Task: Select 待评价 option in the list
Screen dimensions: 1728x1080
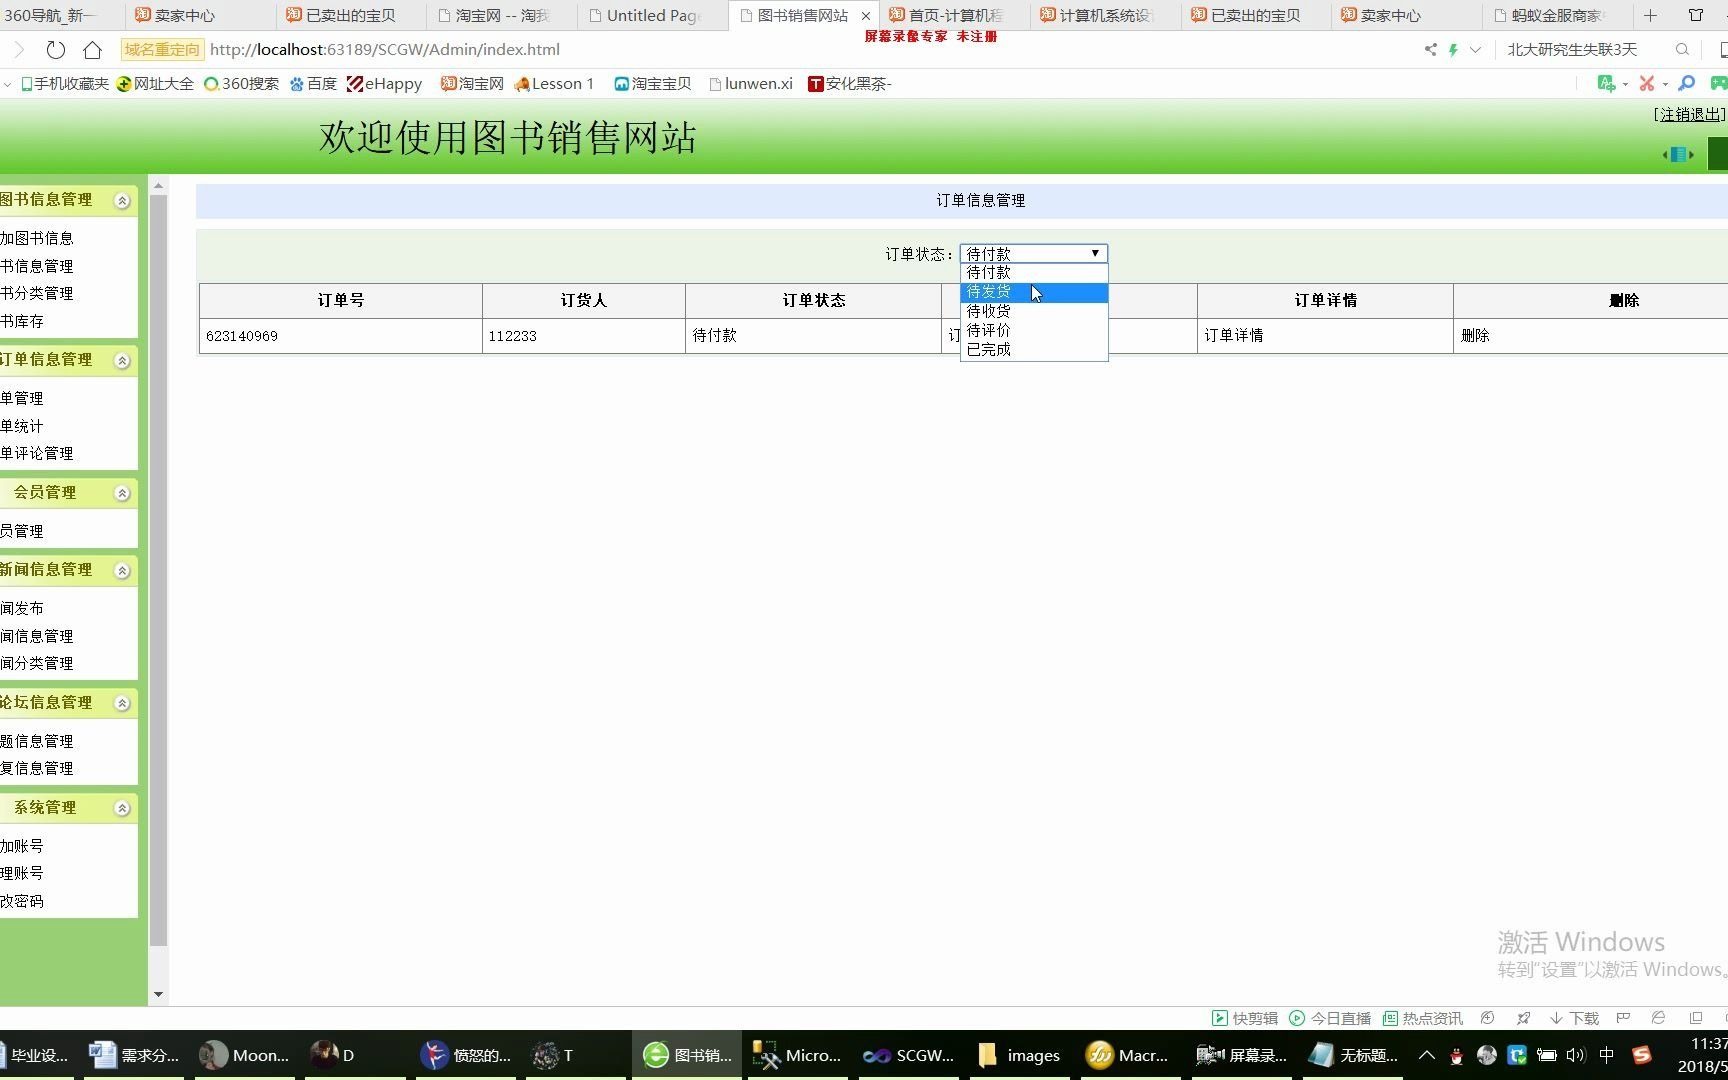Action: [1033, 330]
